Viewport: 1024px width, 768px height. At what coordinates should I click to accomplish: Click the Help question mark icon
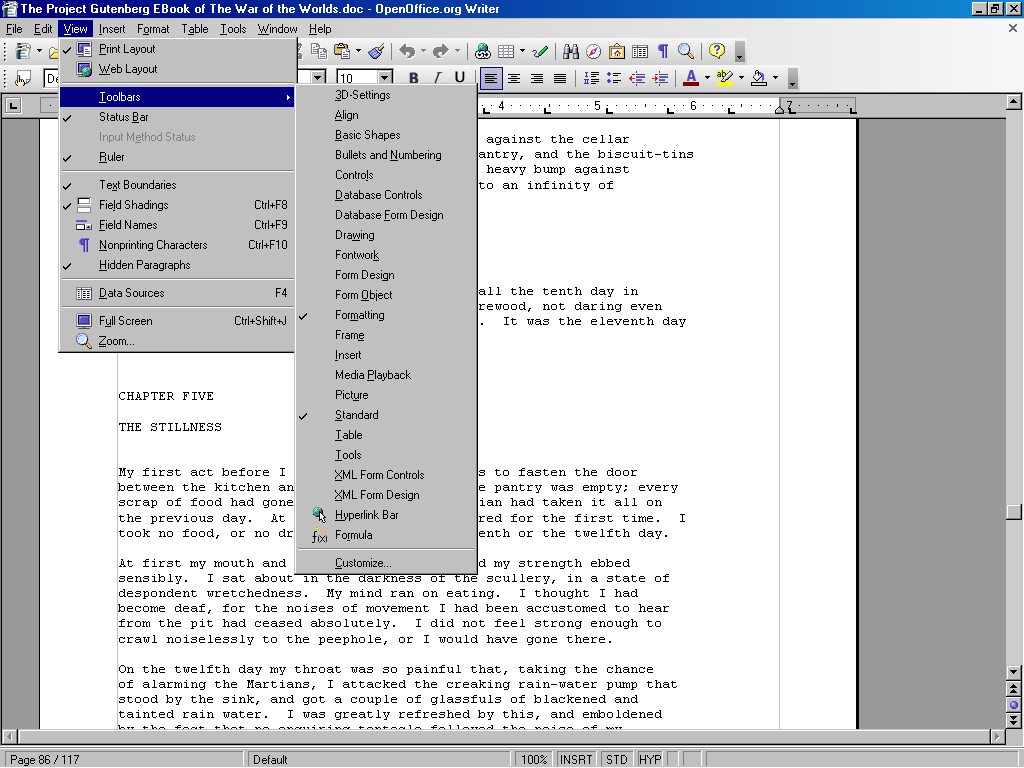click(717, 51)
